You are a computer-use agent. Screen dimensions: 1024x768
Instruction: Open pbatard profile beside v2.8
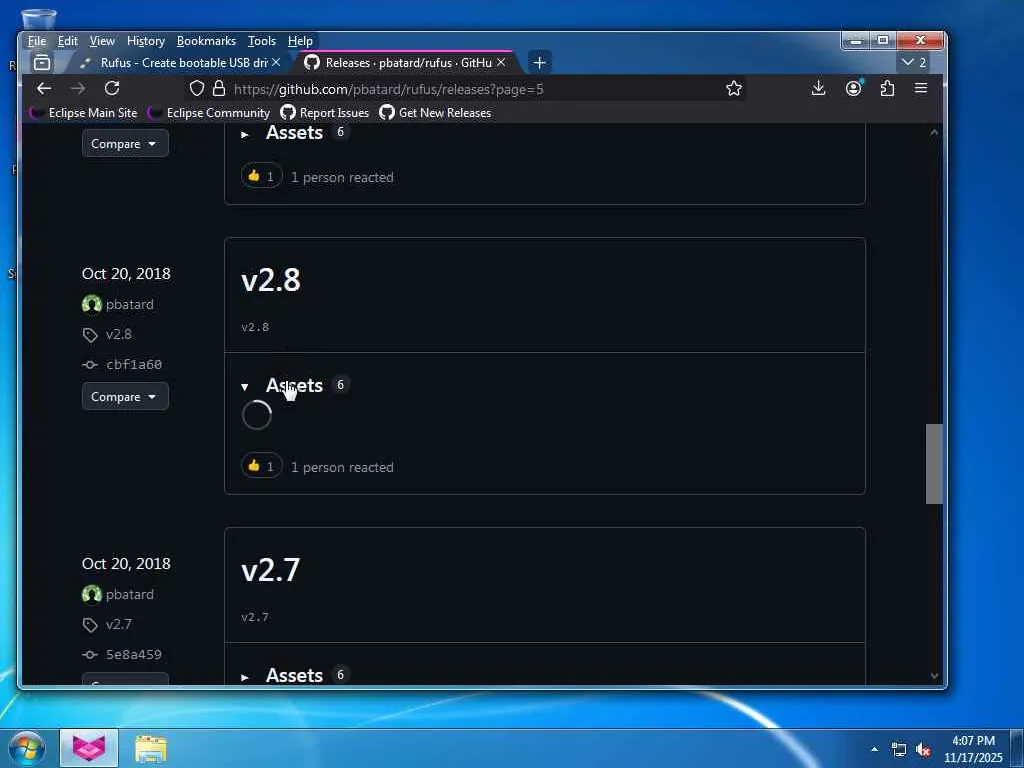pos(129,304)
